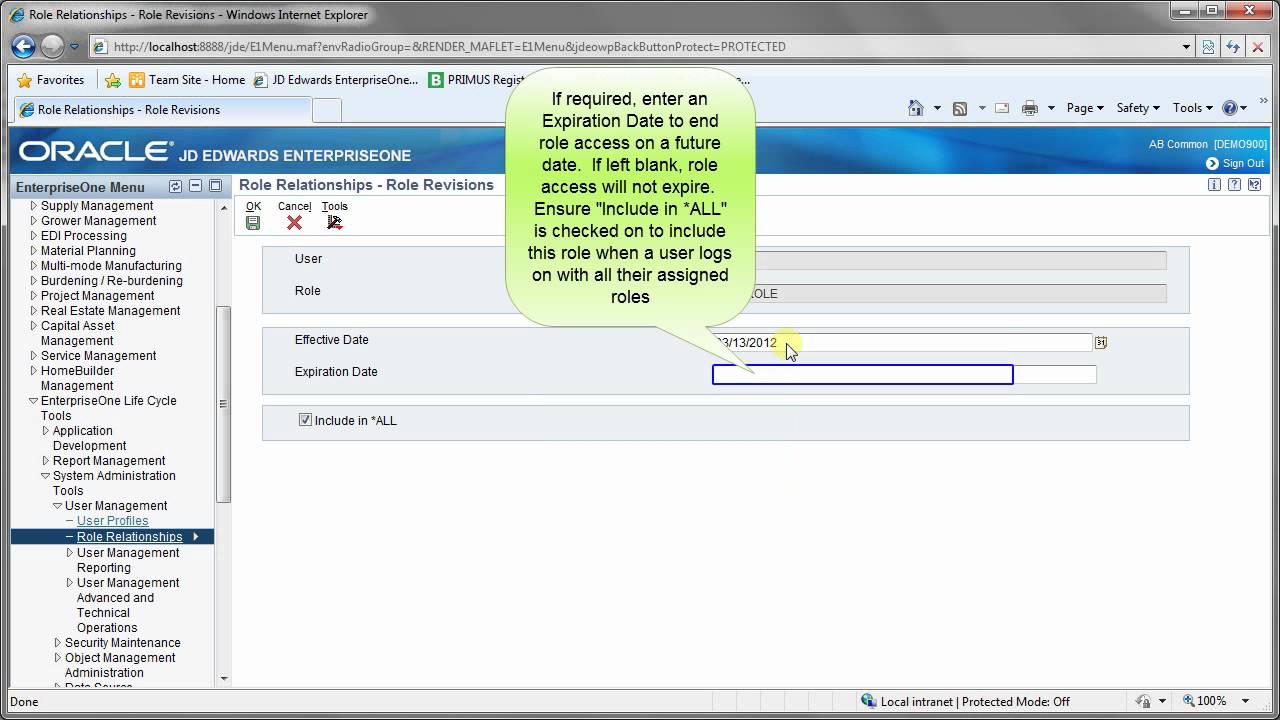Uncheck the Include in *ALL checkbox

pos(305,420)
